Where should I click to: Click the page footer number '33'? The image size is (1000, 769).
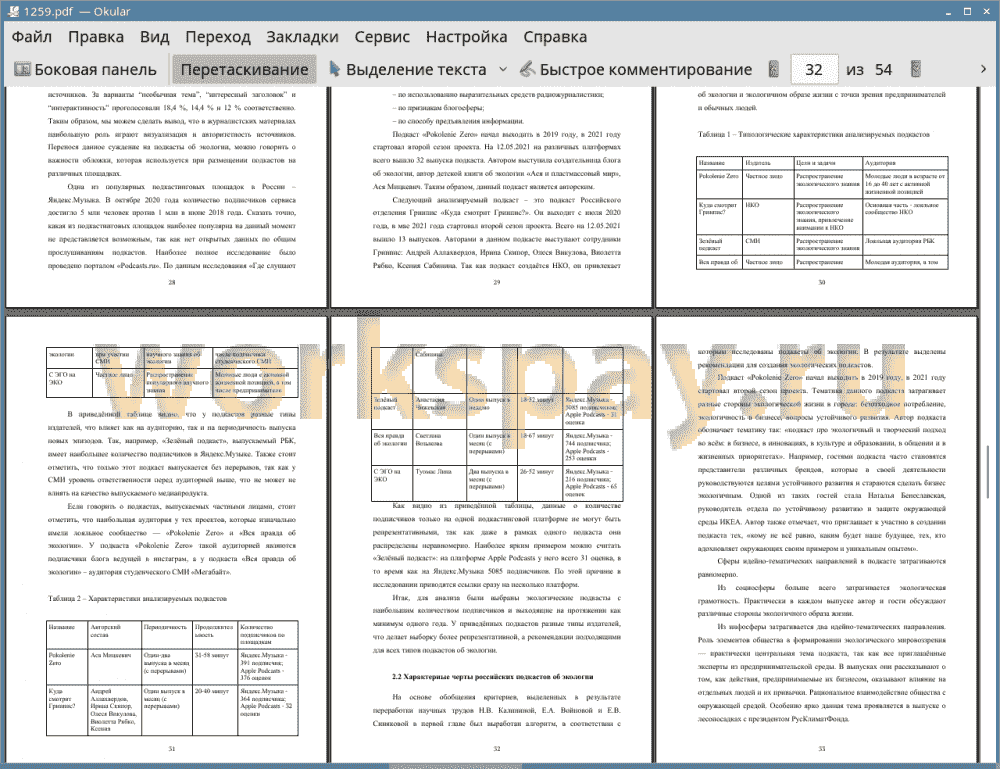821,749
